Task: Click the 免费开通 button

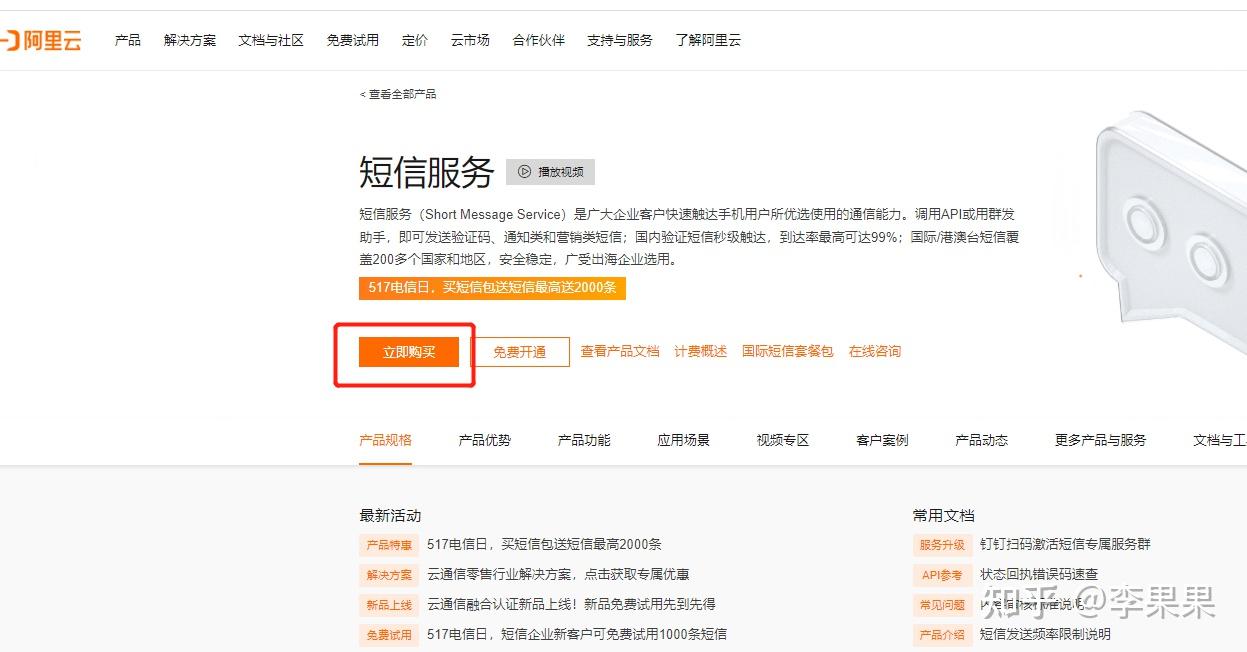Action: click(520, 352)
